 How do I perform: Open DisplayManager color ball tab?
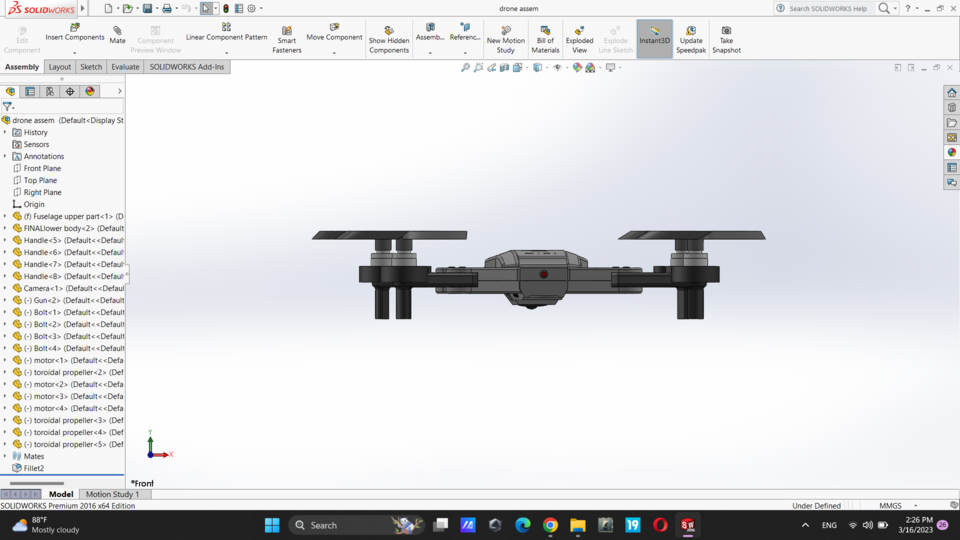click(90, 91)
